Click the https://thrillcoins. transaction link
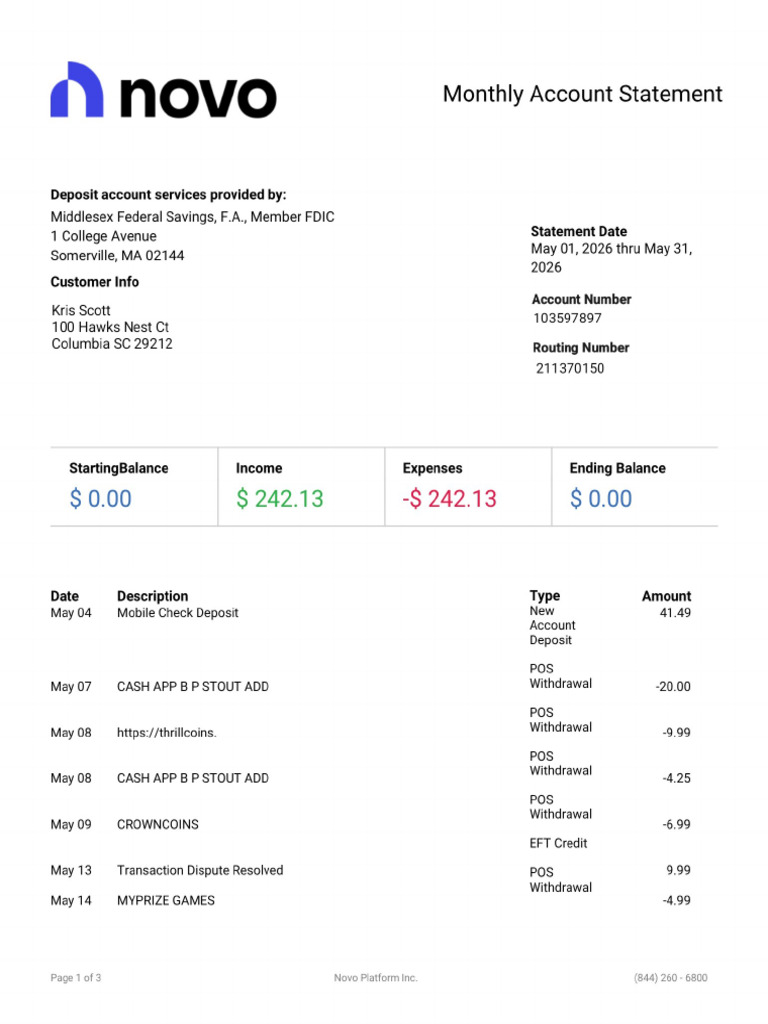This screenshot has height=1024, width=768. (x=167, y=733)
